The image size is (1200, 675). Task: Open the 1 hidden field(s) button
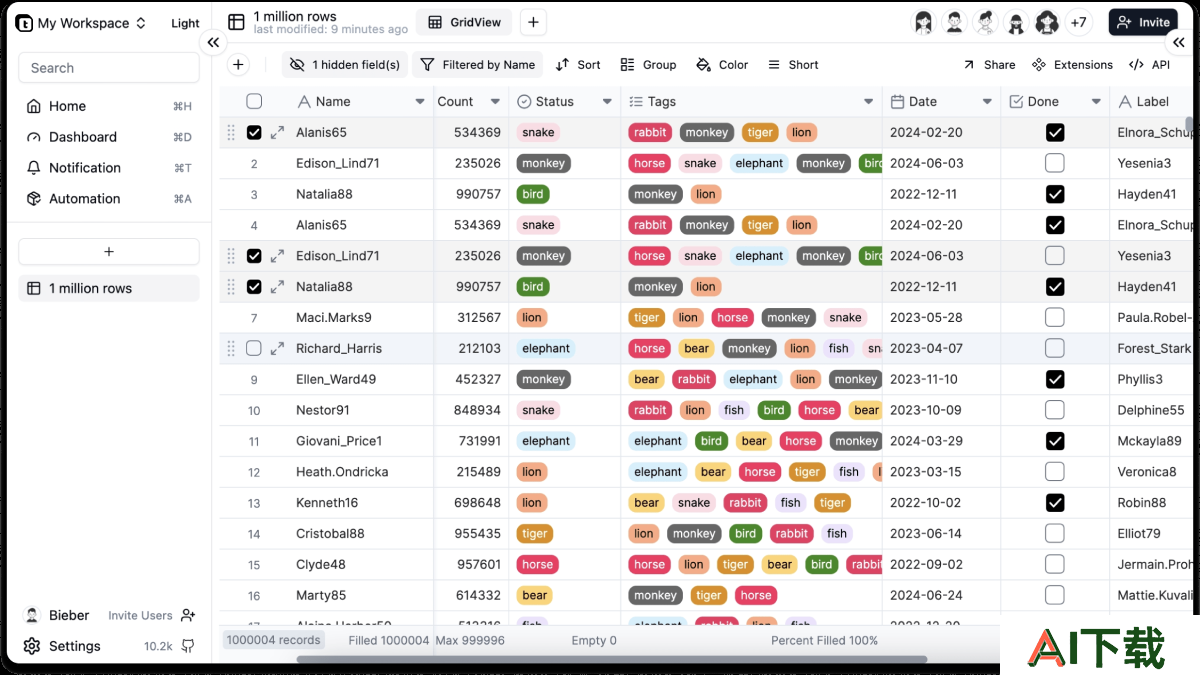tap(345, 65)
